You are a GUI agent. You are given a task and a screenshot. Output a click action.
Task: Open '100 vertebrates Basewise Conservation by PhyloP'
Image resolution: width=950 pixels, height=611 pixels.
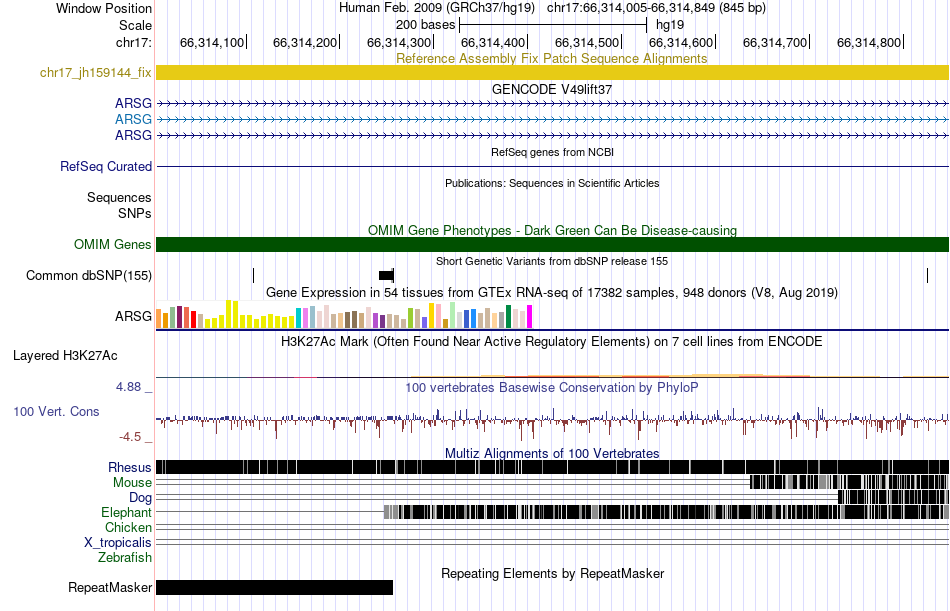tap(552, 387)
